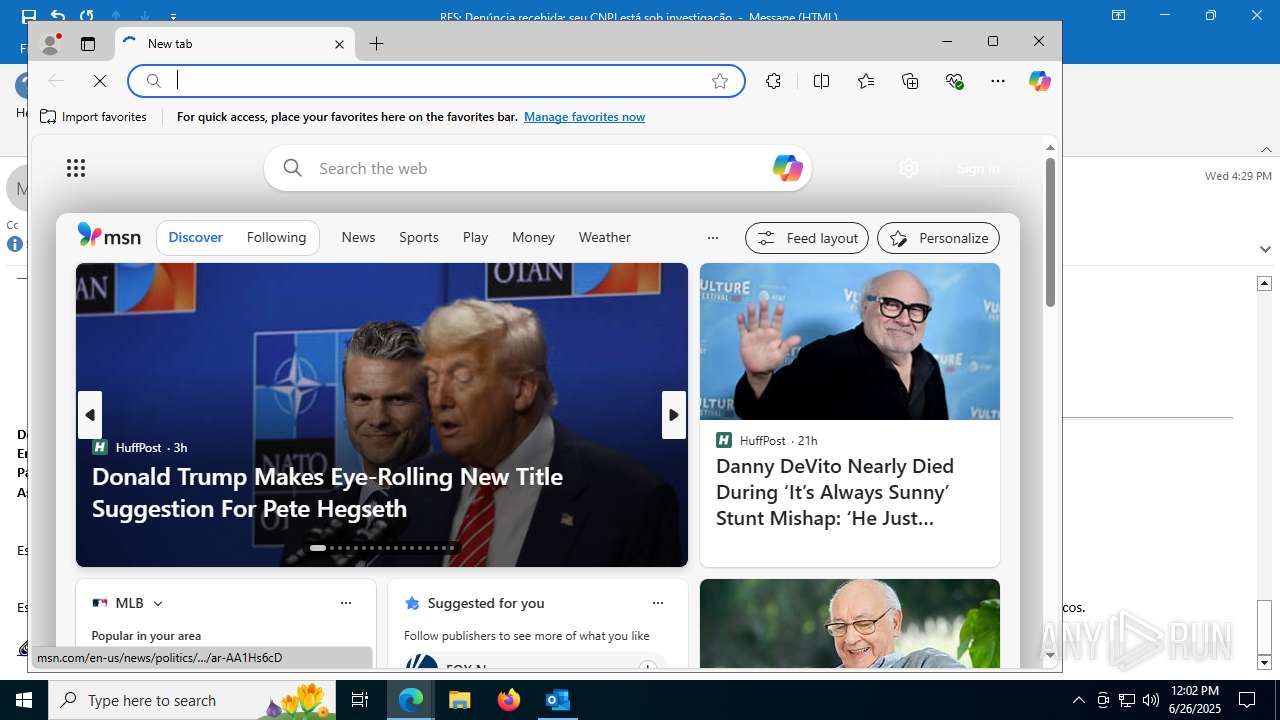Screen dimensions: 1280x720
Task: Click taskbar search box
Action: [193, 700]
